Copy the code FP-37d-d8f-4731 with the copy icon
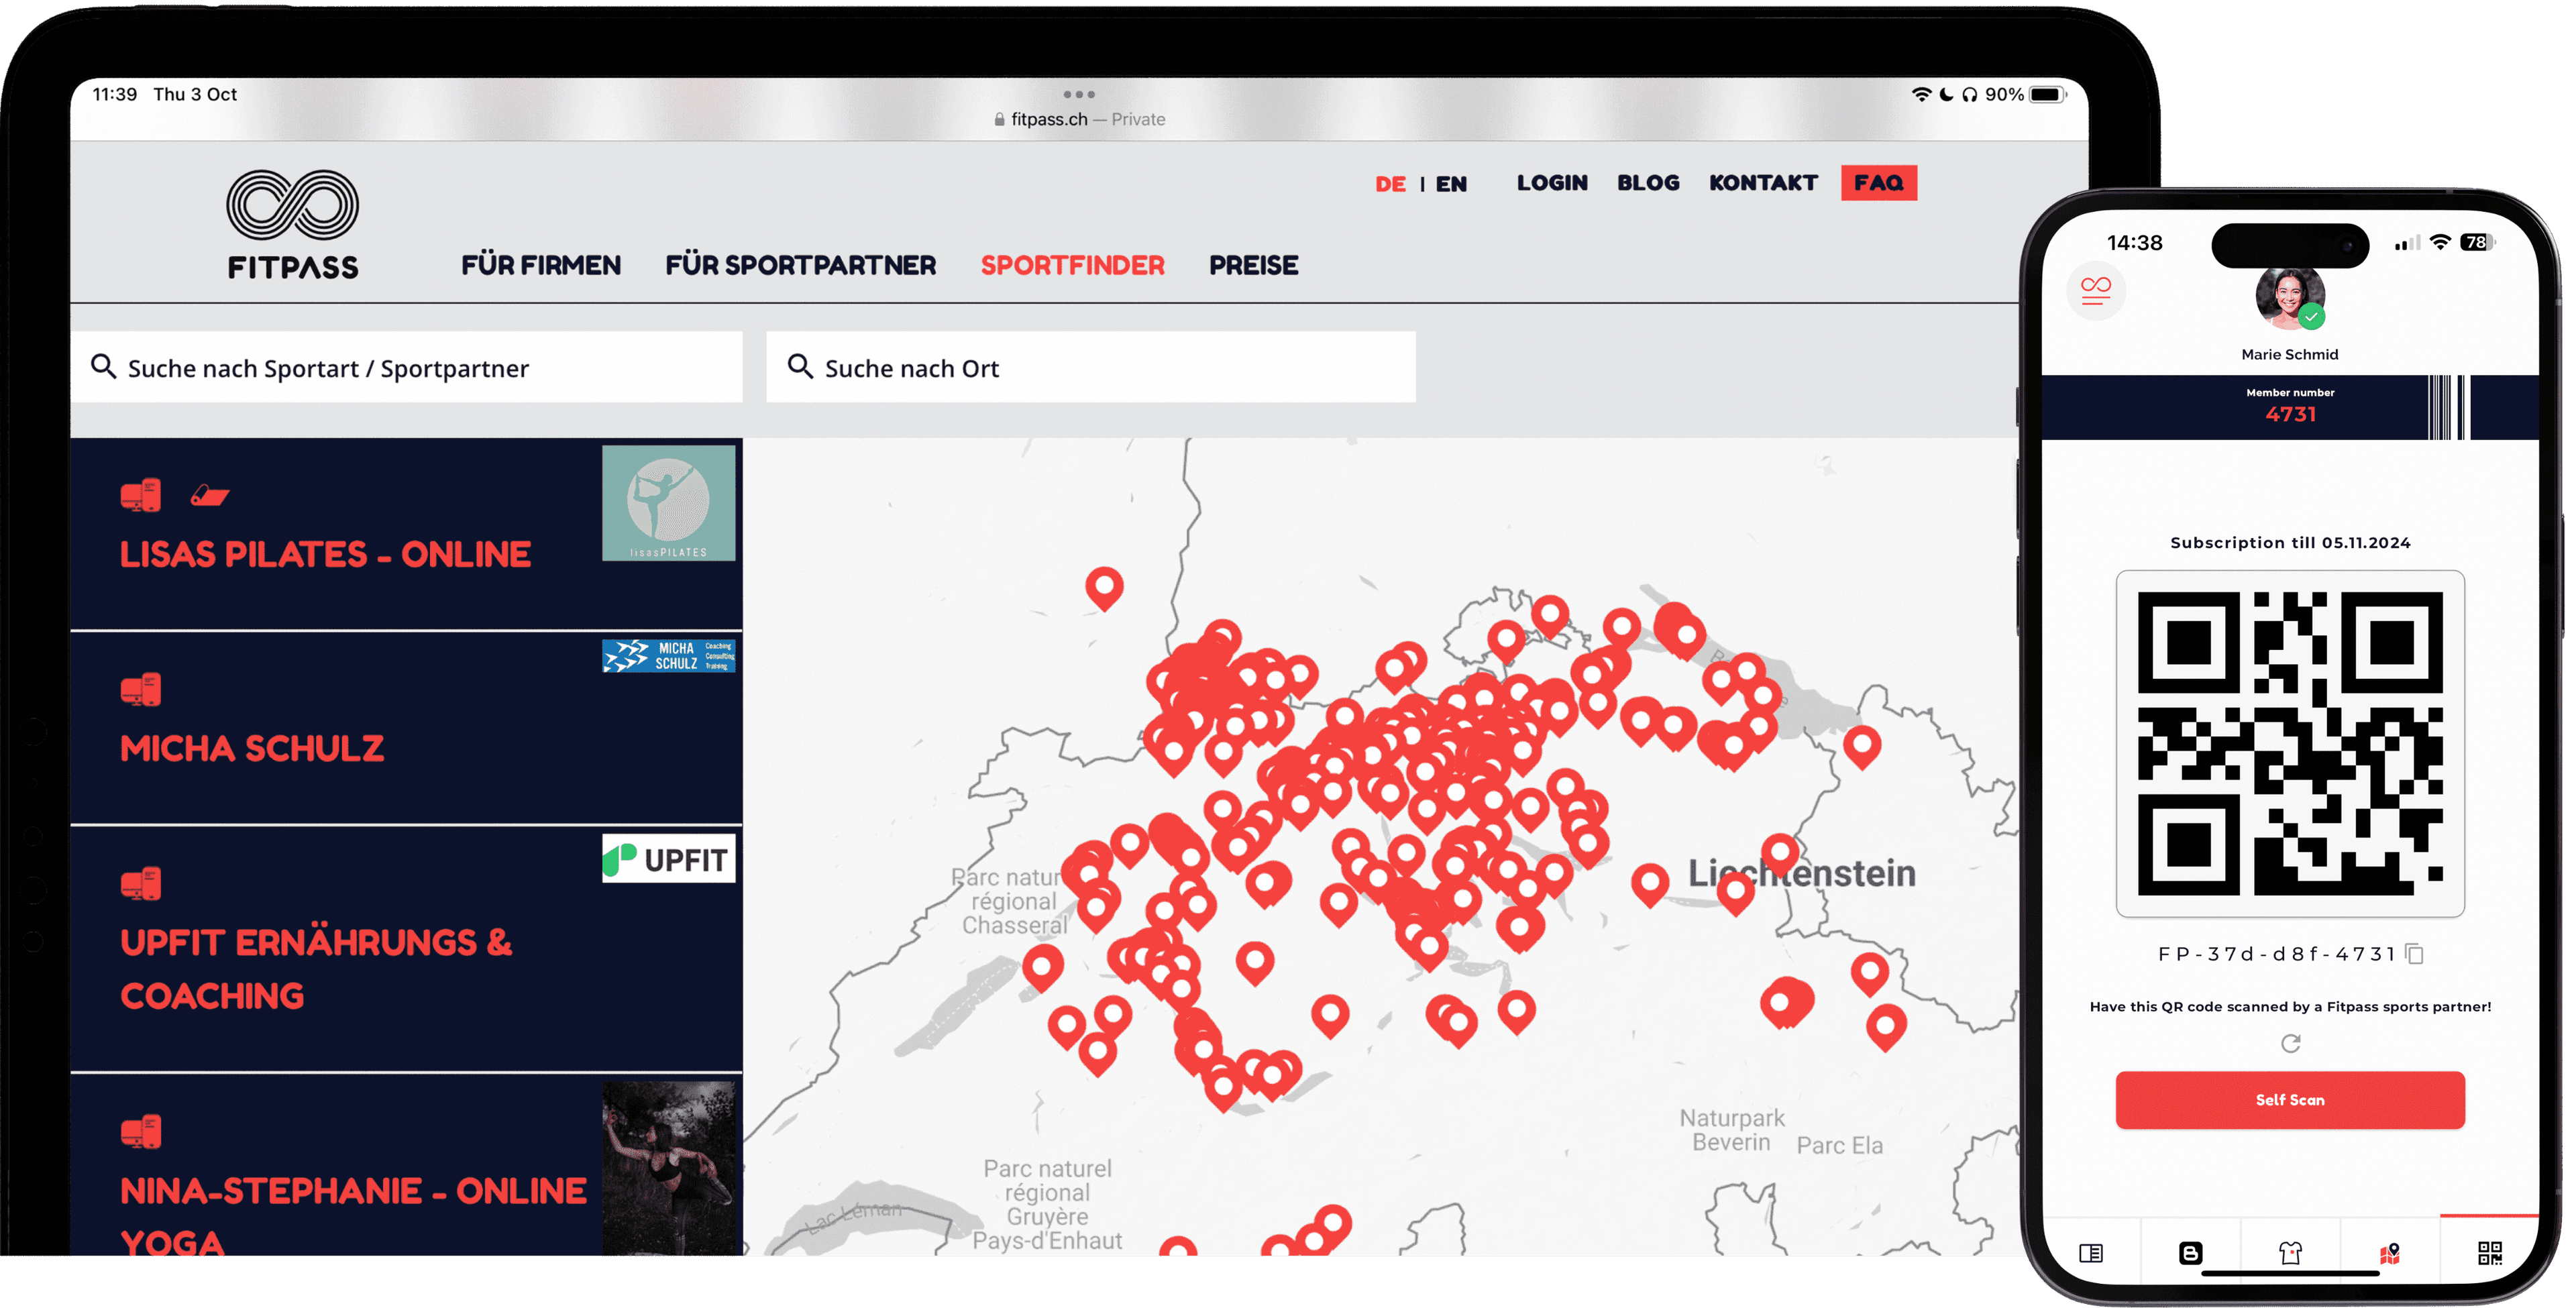 coord(2415,954)
